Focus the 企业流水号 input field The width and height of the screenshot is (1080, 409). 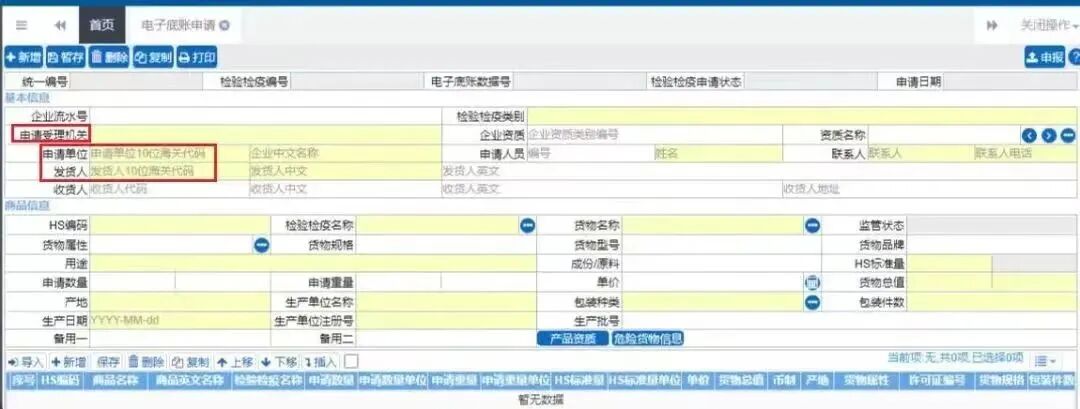pyautogui.click(x=265, y=116)
